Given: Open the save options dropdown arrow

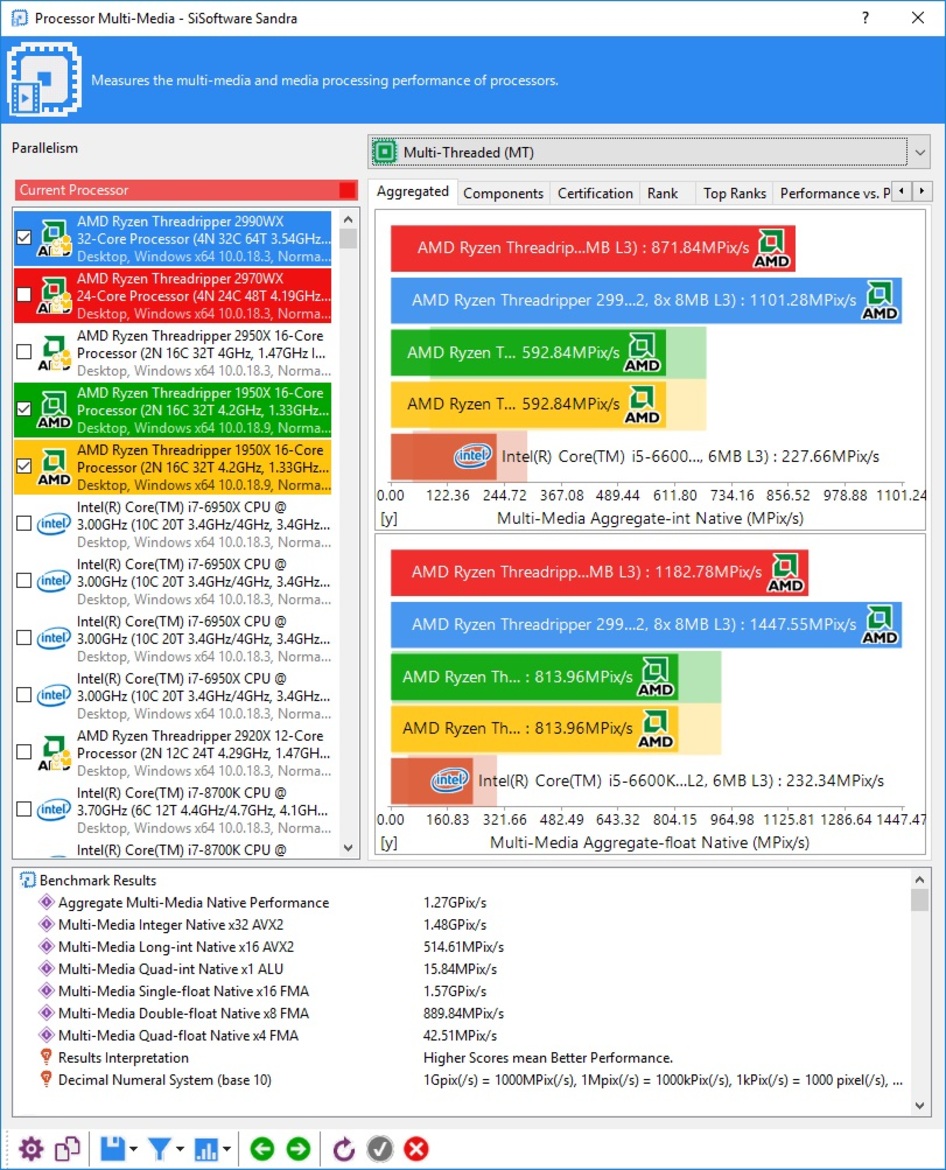Looking at the screenshot, I should point(134,1149).
